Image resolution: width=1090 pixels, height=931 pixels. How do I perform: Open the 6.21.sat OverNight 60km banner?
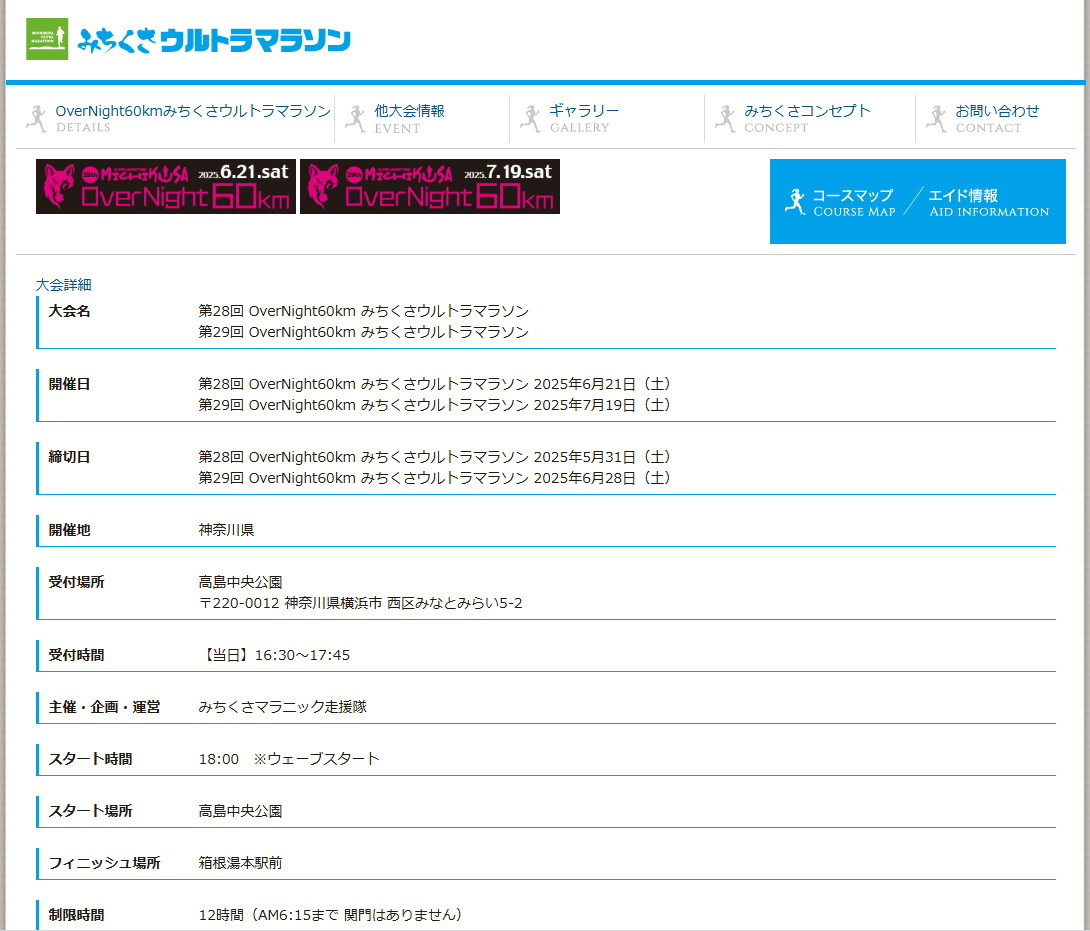pyautogui.click(x=165, y=186)
